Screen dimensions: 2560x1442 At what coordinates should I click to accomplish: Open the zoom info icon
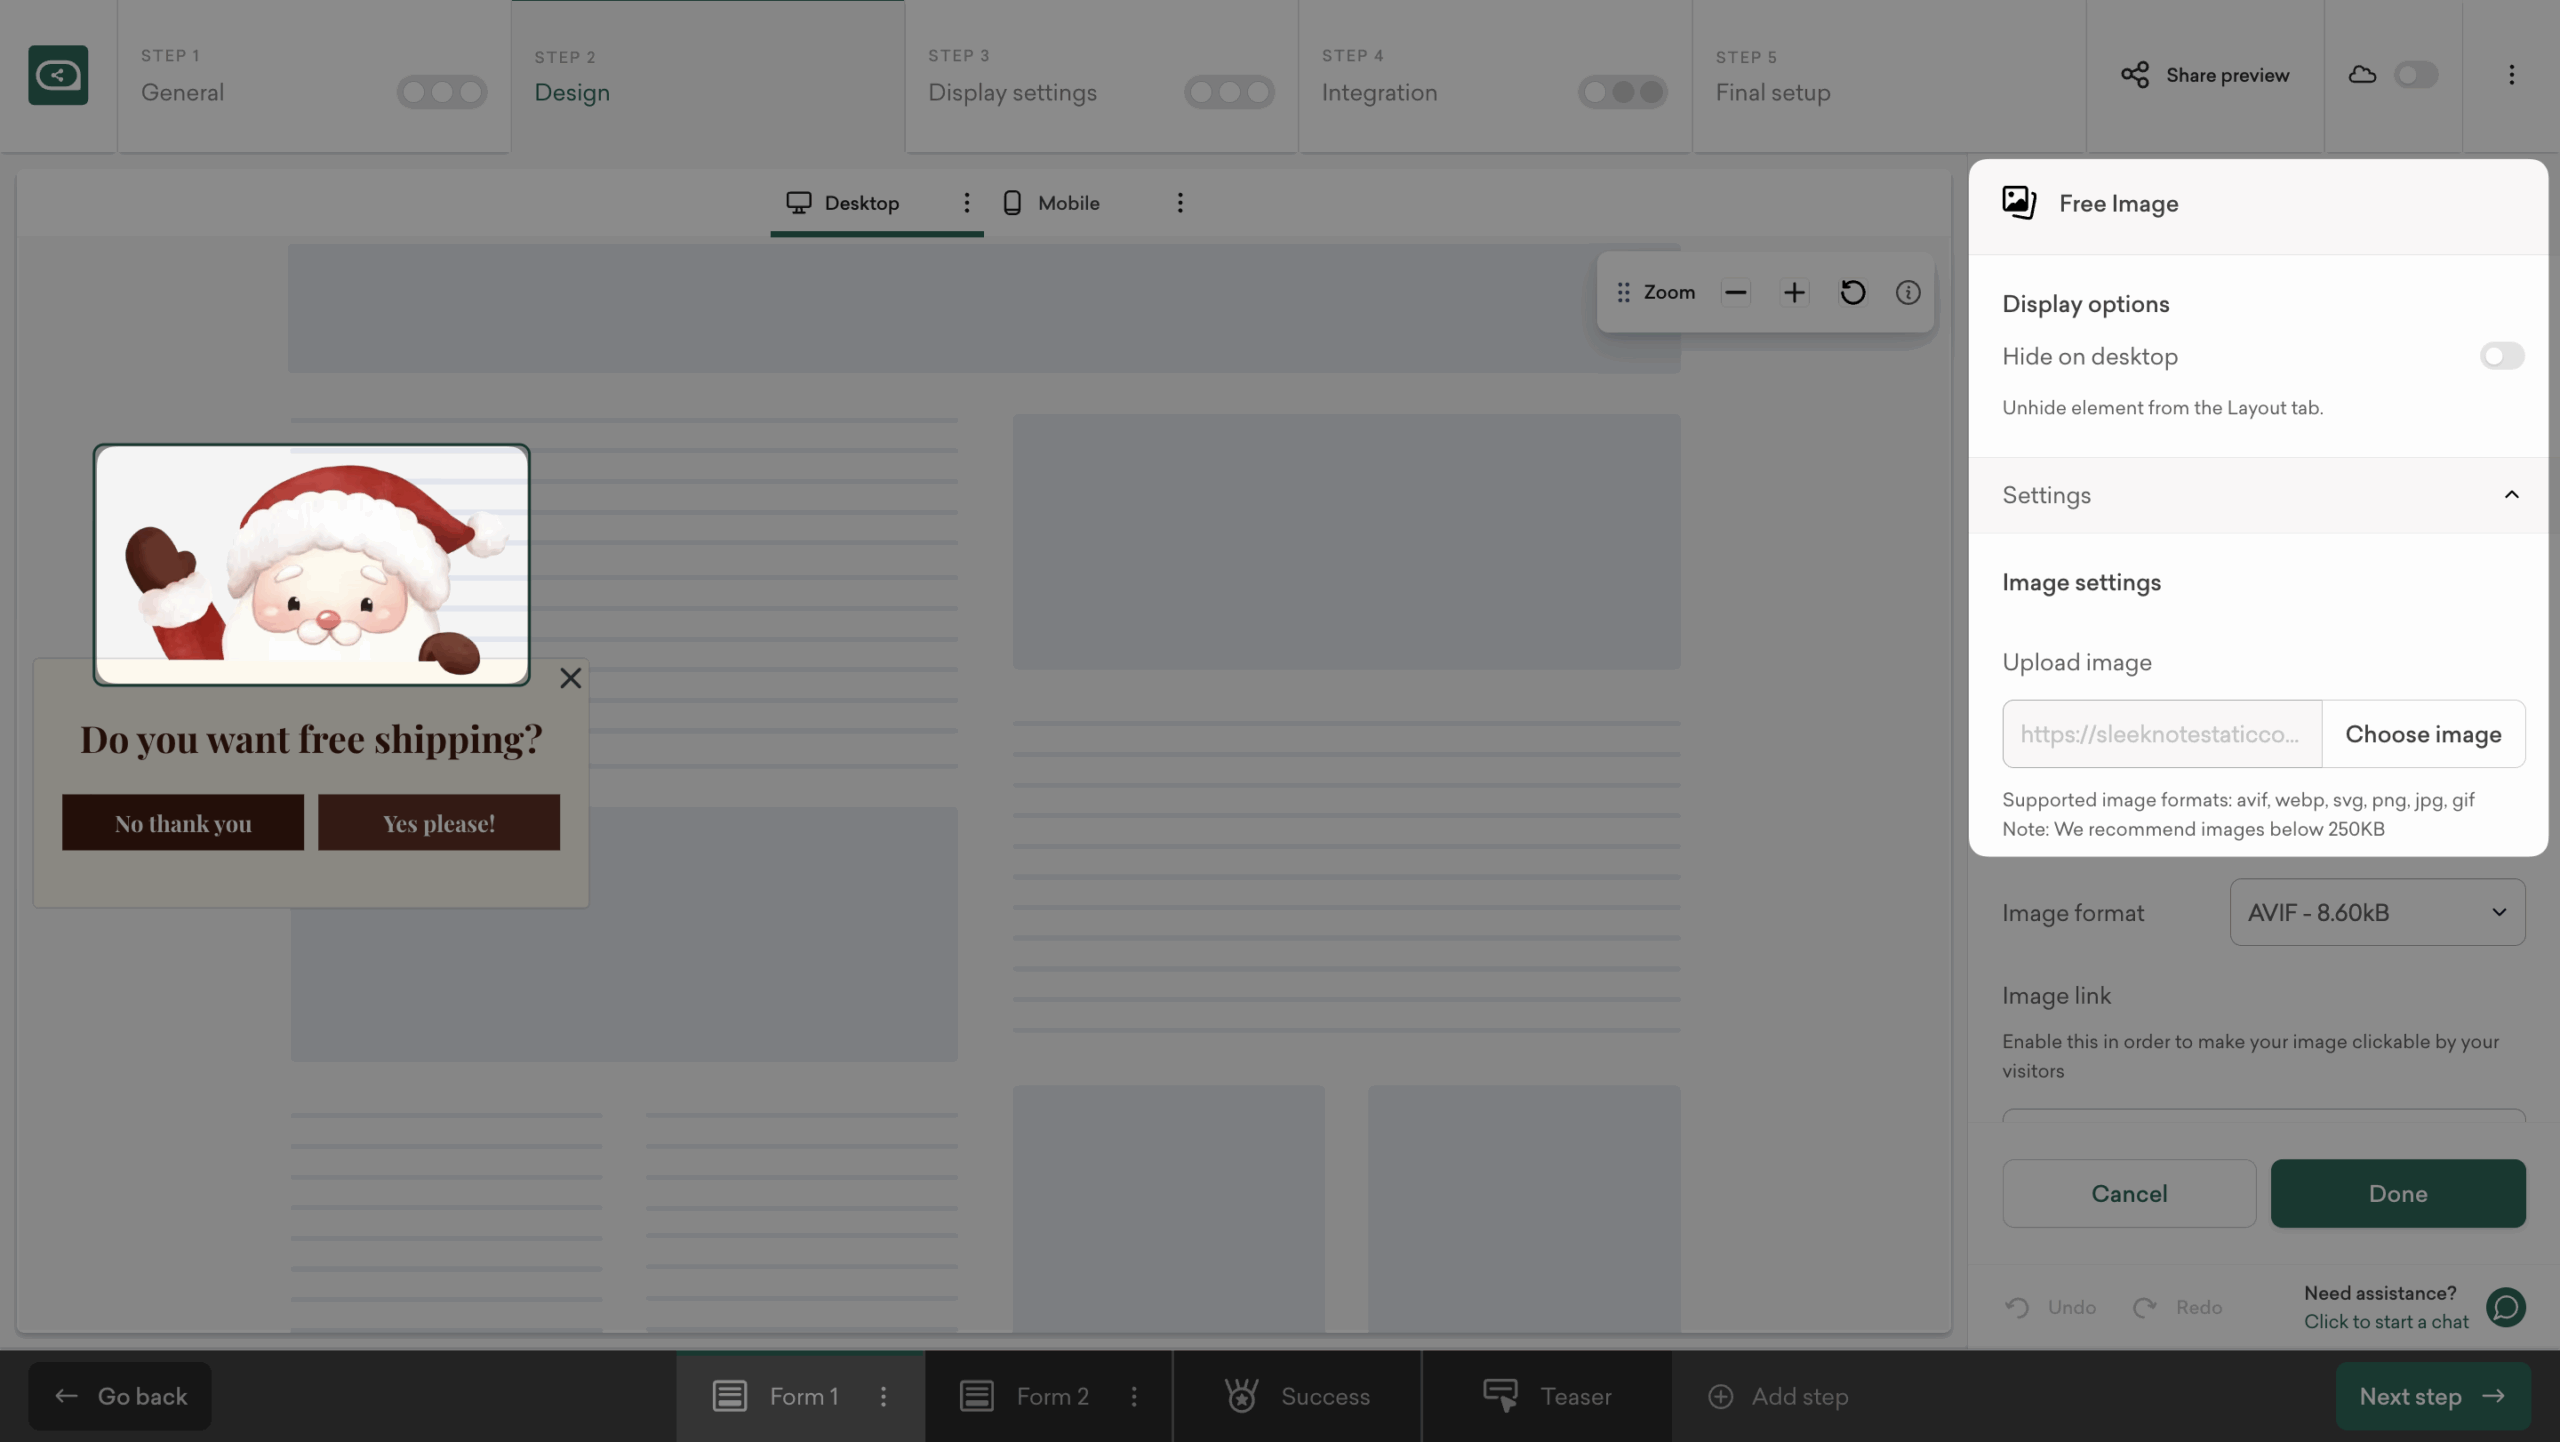pyautogui.click(x=1907, y=292)
